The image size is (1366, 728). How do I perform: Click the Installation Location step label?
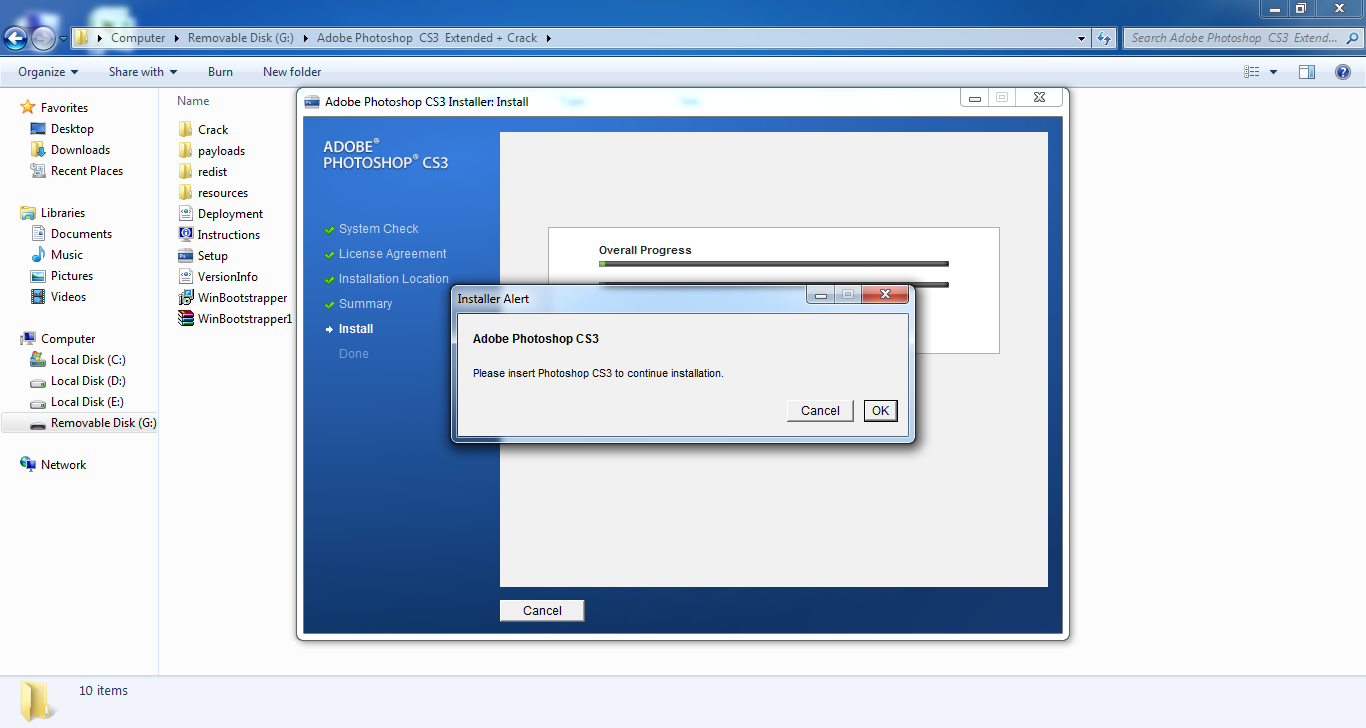(393, 279)
